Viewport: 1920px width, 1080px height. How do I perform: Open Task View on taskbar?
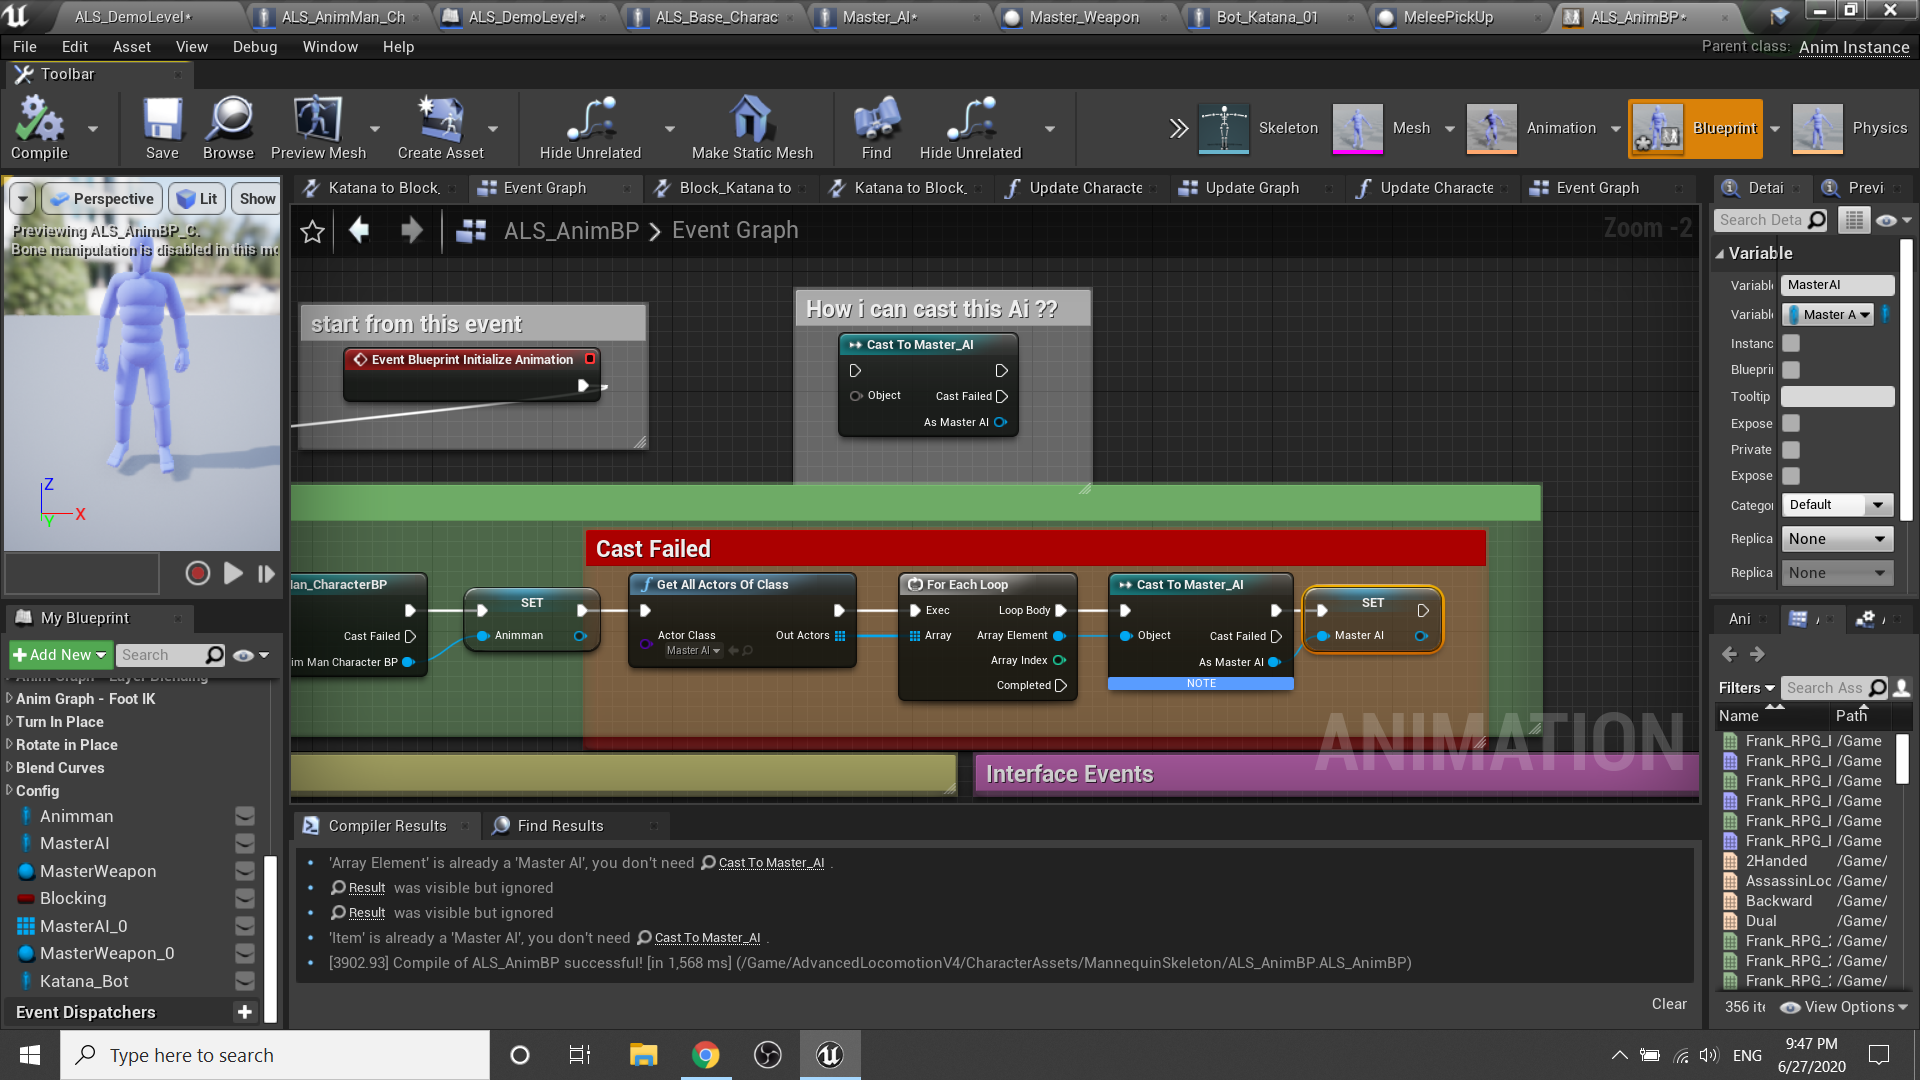[x=580, y=1055]
